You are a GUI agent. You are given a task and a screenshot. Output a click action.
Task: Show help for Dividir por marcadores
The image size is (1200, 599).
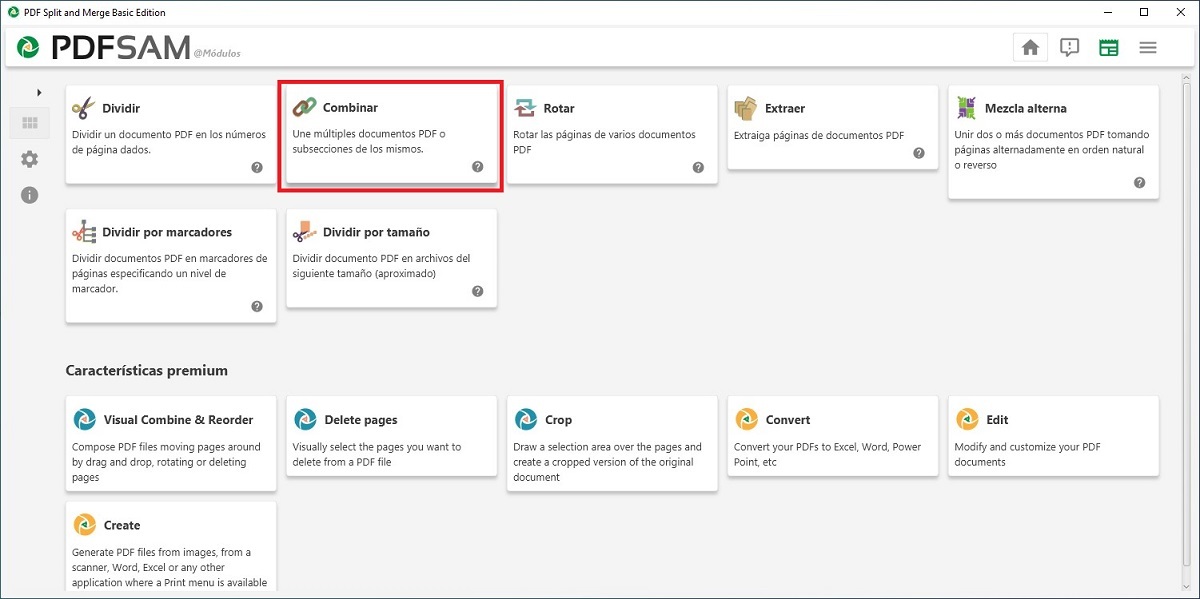click(x=257, y=307)
